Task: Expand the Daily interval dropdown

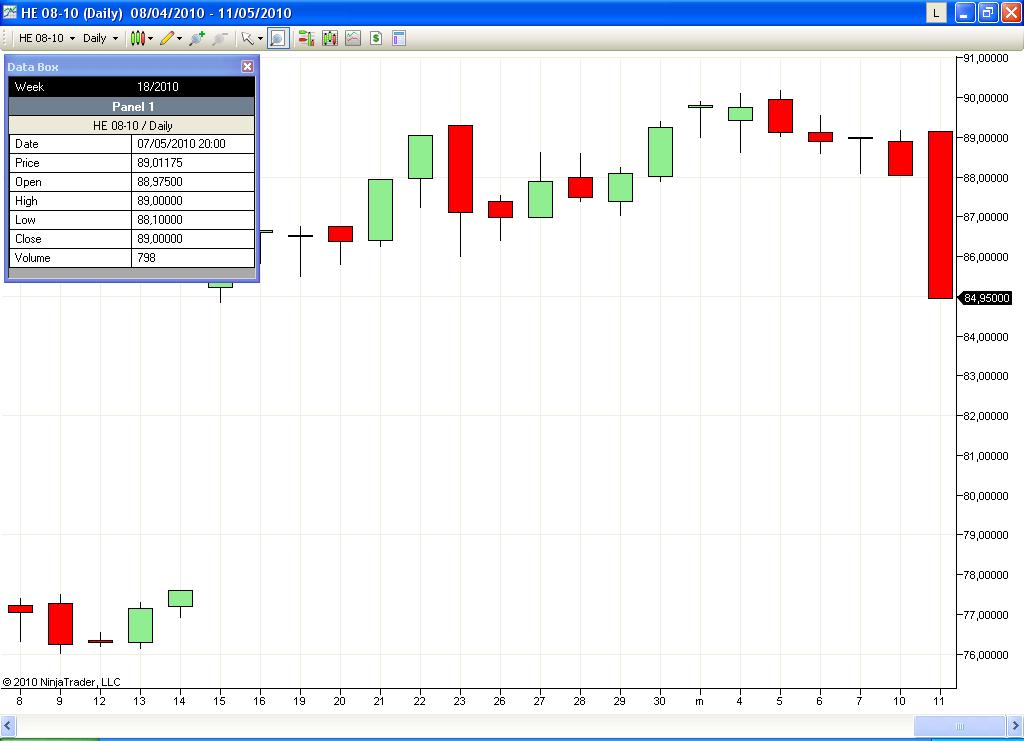Action: (101, 39)
